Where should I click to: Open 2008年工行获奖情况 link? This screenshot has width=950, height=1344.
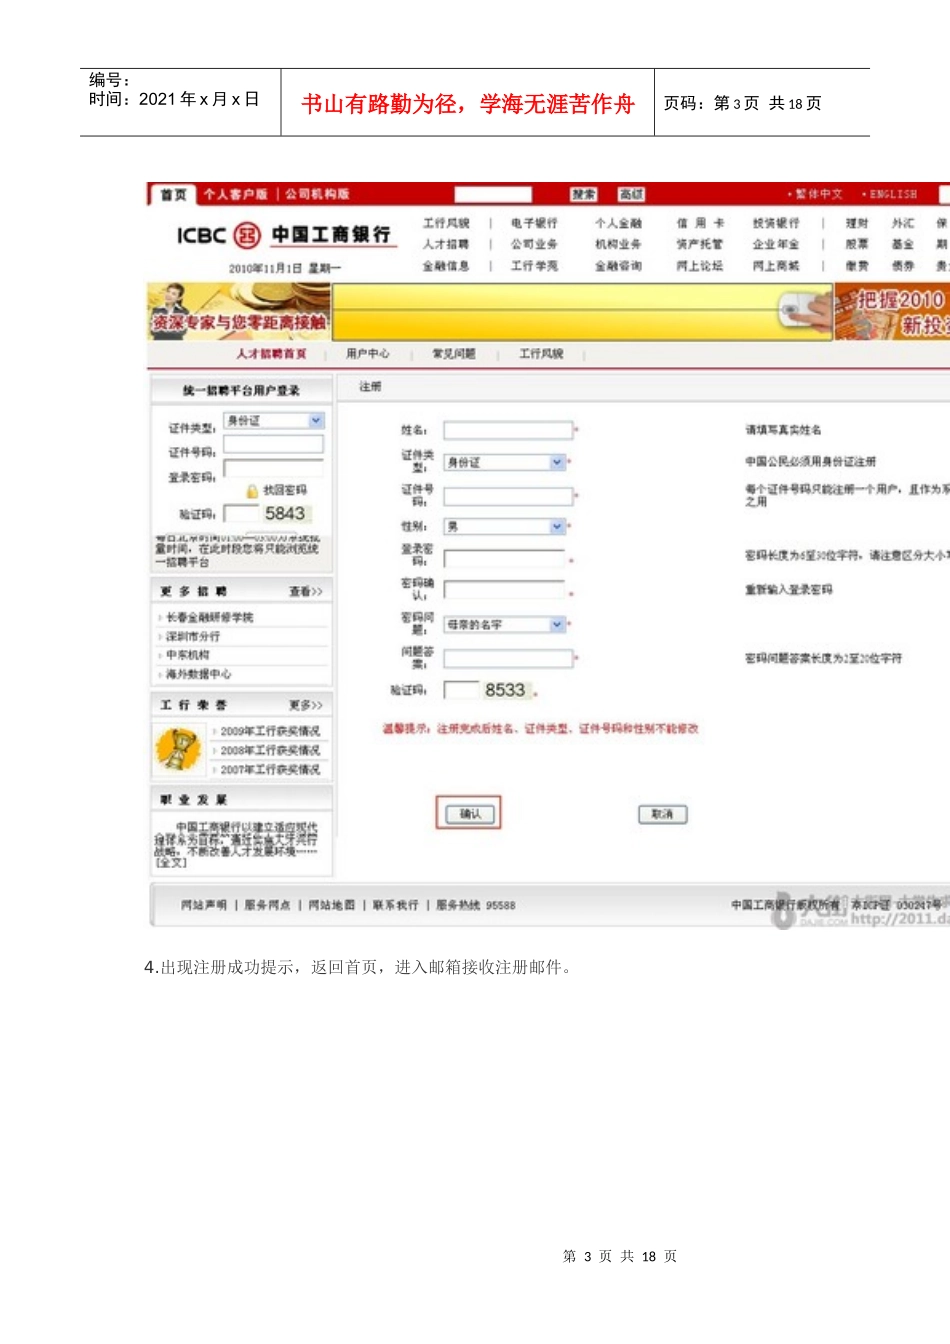click(270, 750)
